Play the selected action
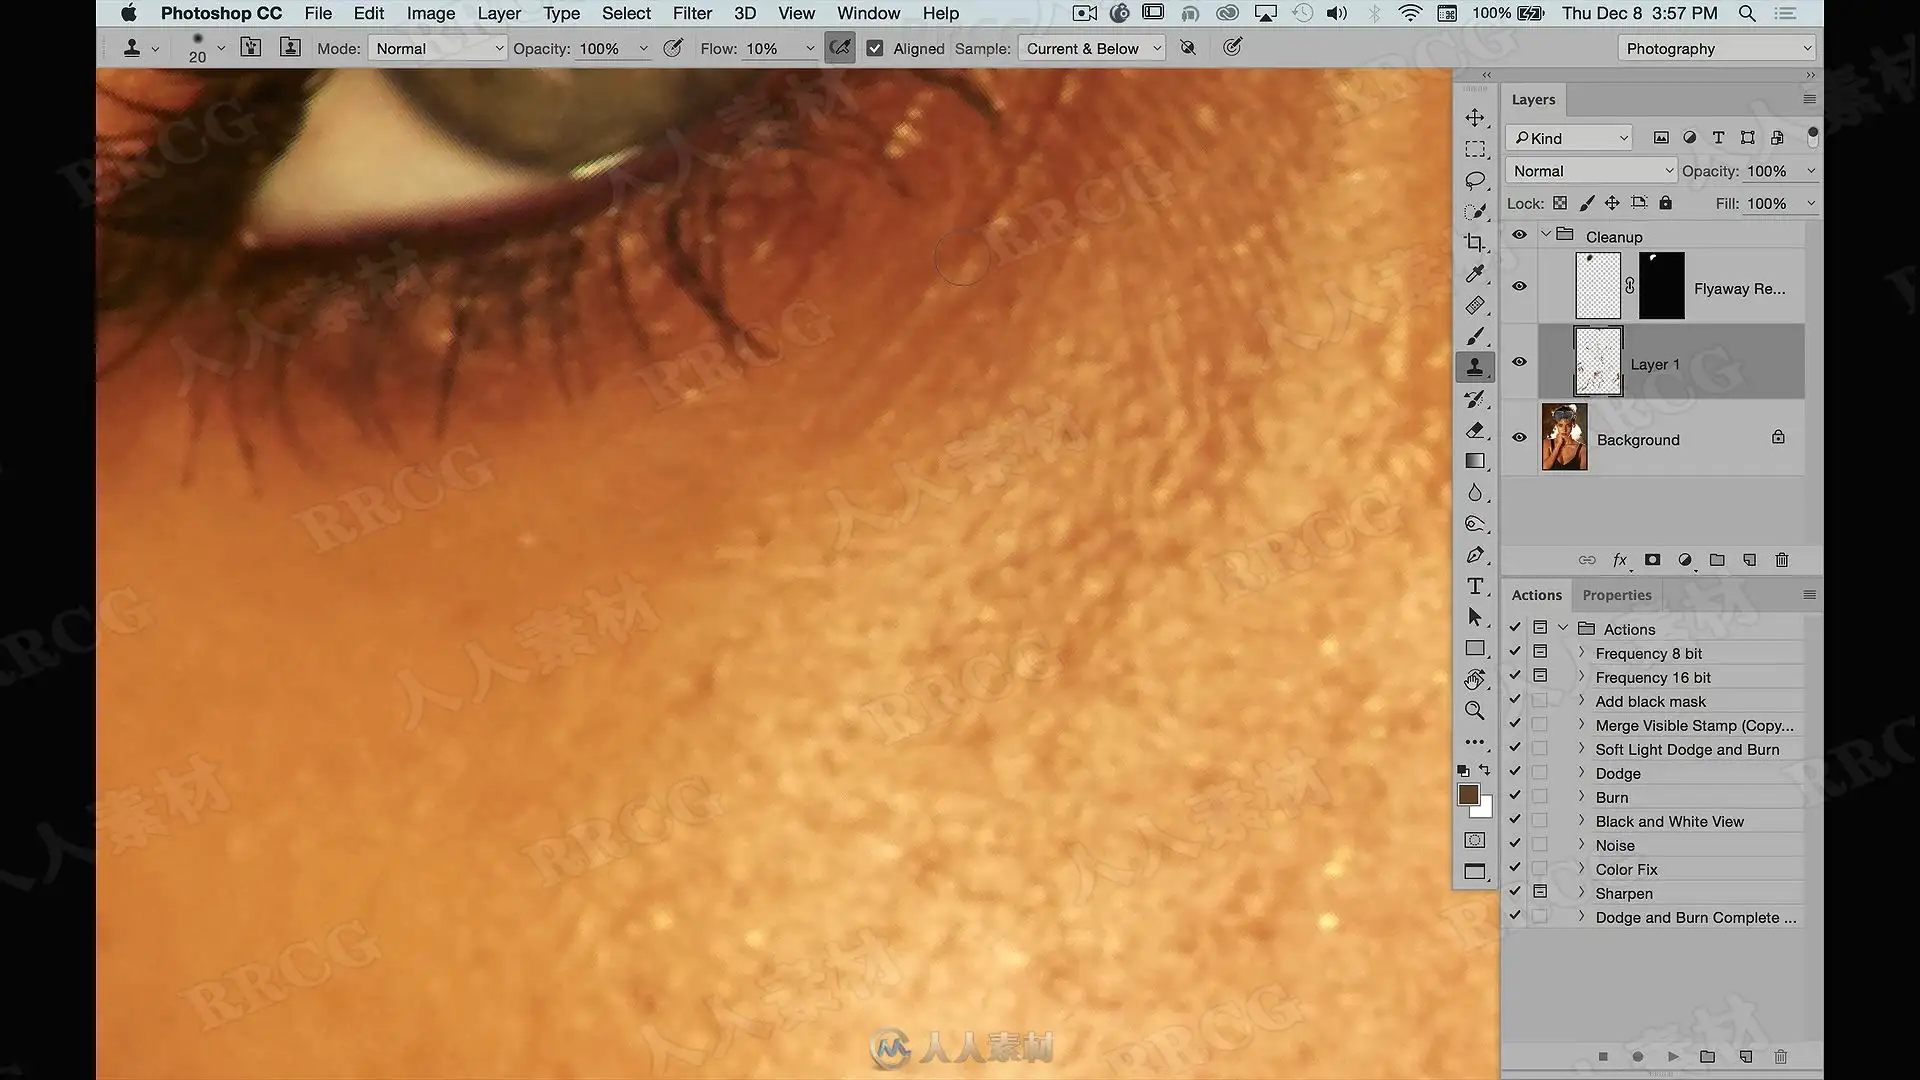This screenshot has width=1920, height=1080. [x=1673, y=1056]
